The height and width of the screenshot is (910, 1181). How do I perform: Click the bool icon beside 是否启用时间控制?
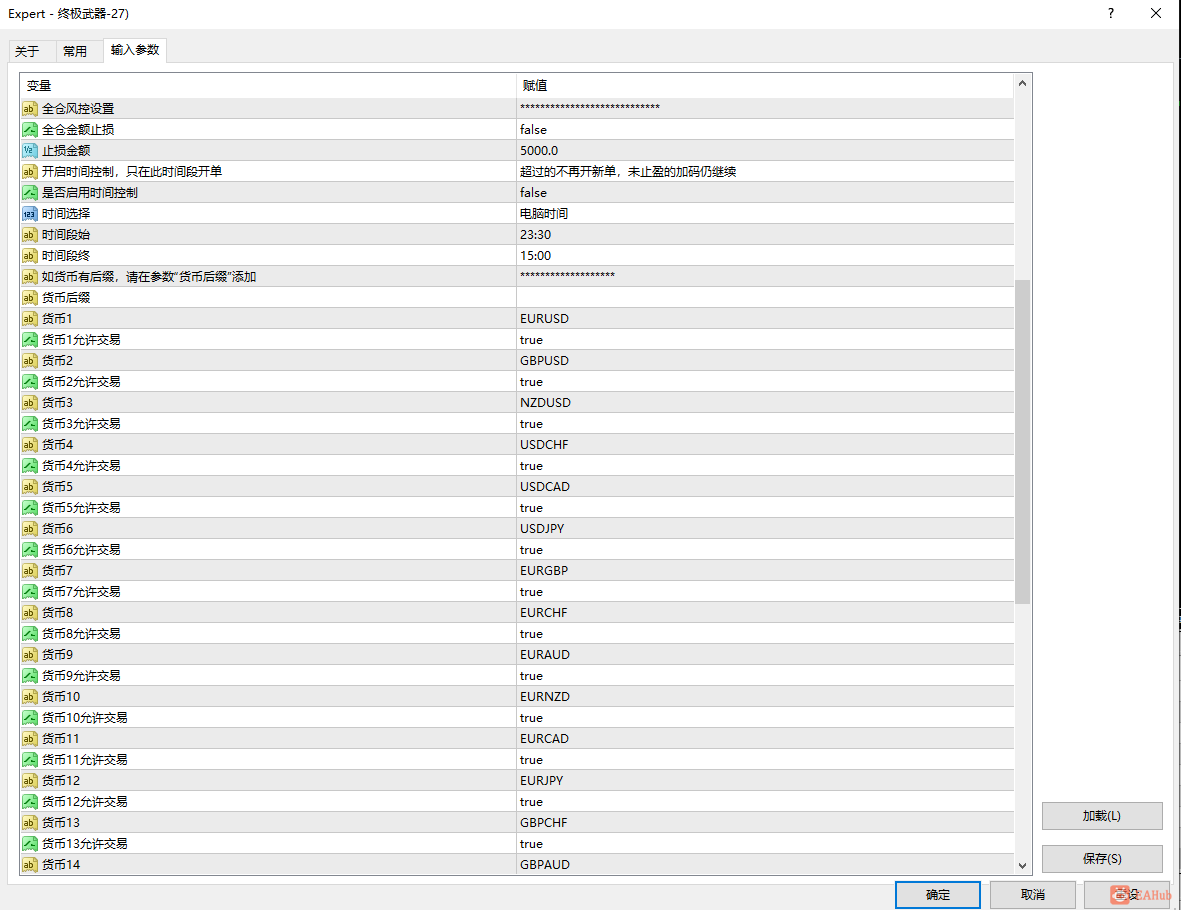coord(29,193)
